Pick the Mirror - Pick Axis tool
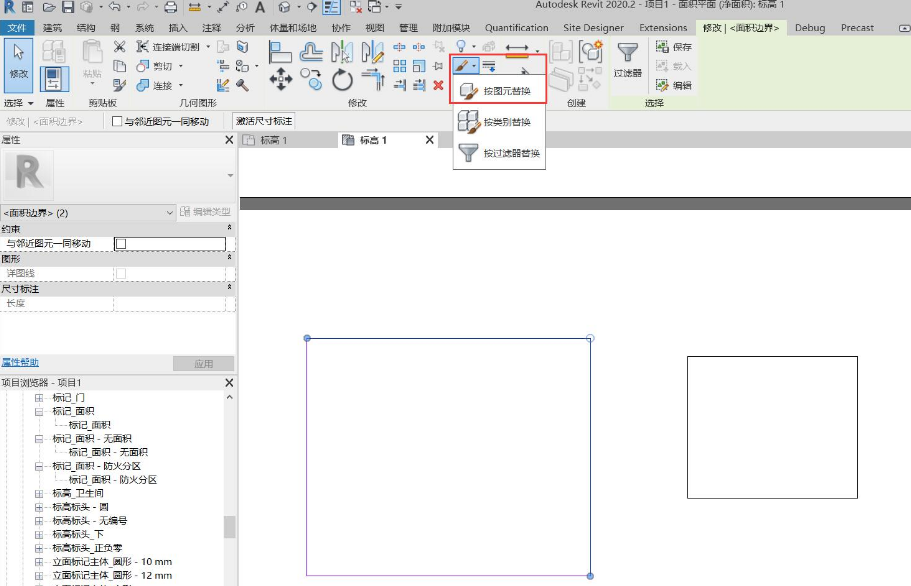This screenshot has height=586, width=911. point(342,52)
